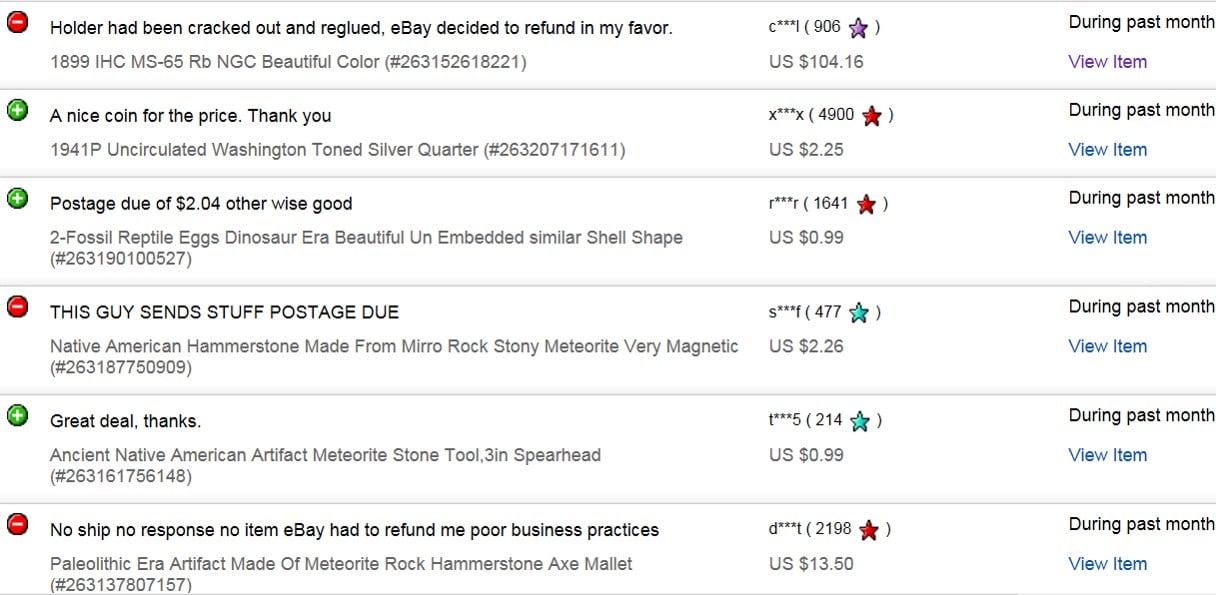The width and height of the screenshot is (1216, 595).
Task: Click the red negative feedback icon for 1899 IHC coin
Action: pos(18,22)
